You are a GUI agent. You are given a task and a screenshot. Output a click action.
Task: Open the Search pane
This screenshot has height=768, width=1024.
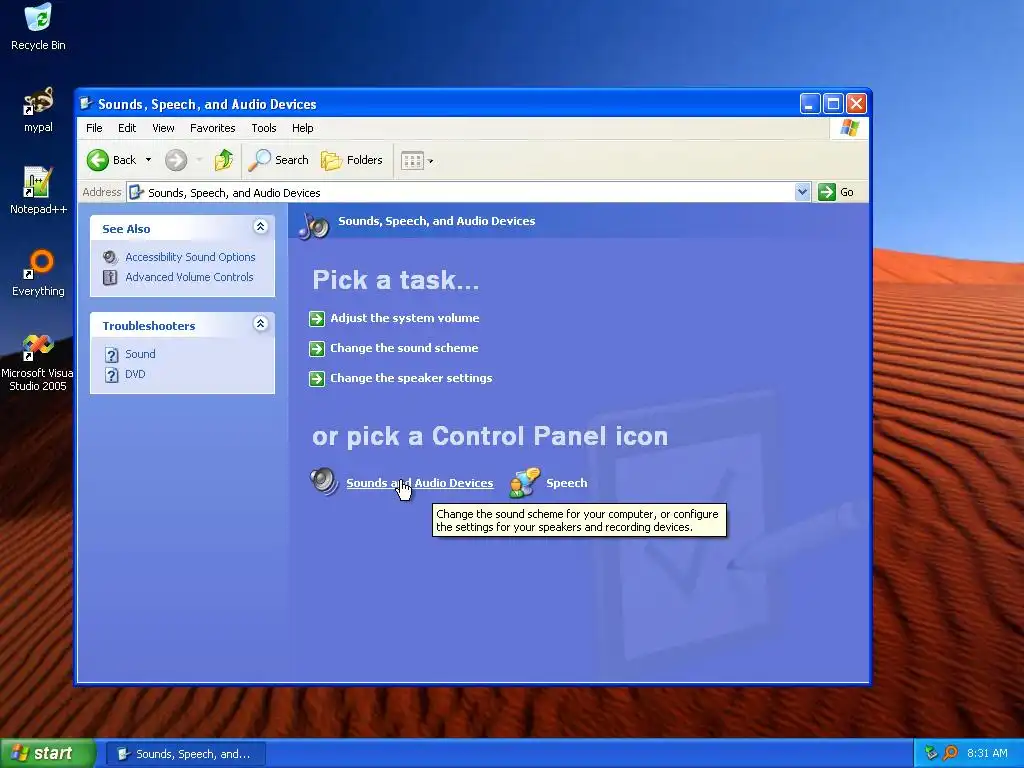click(x=279, y=160)
